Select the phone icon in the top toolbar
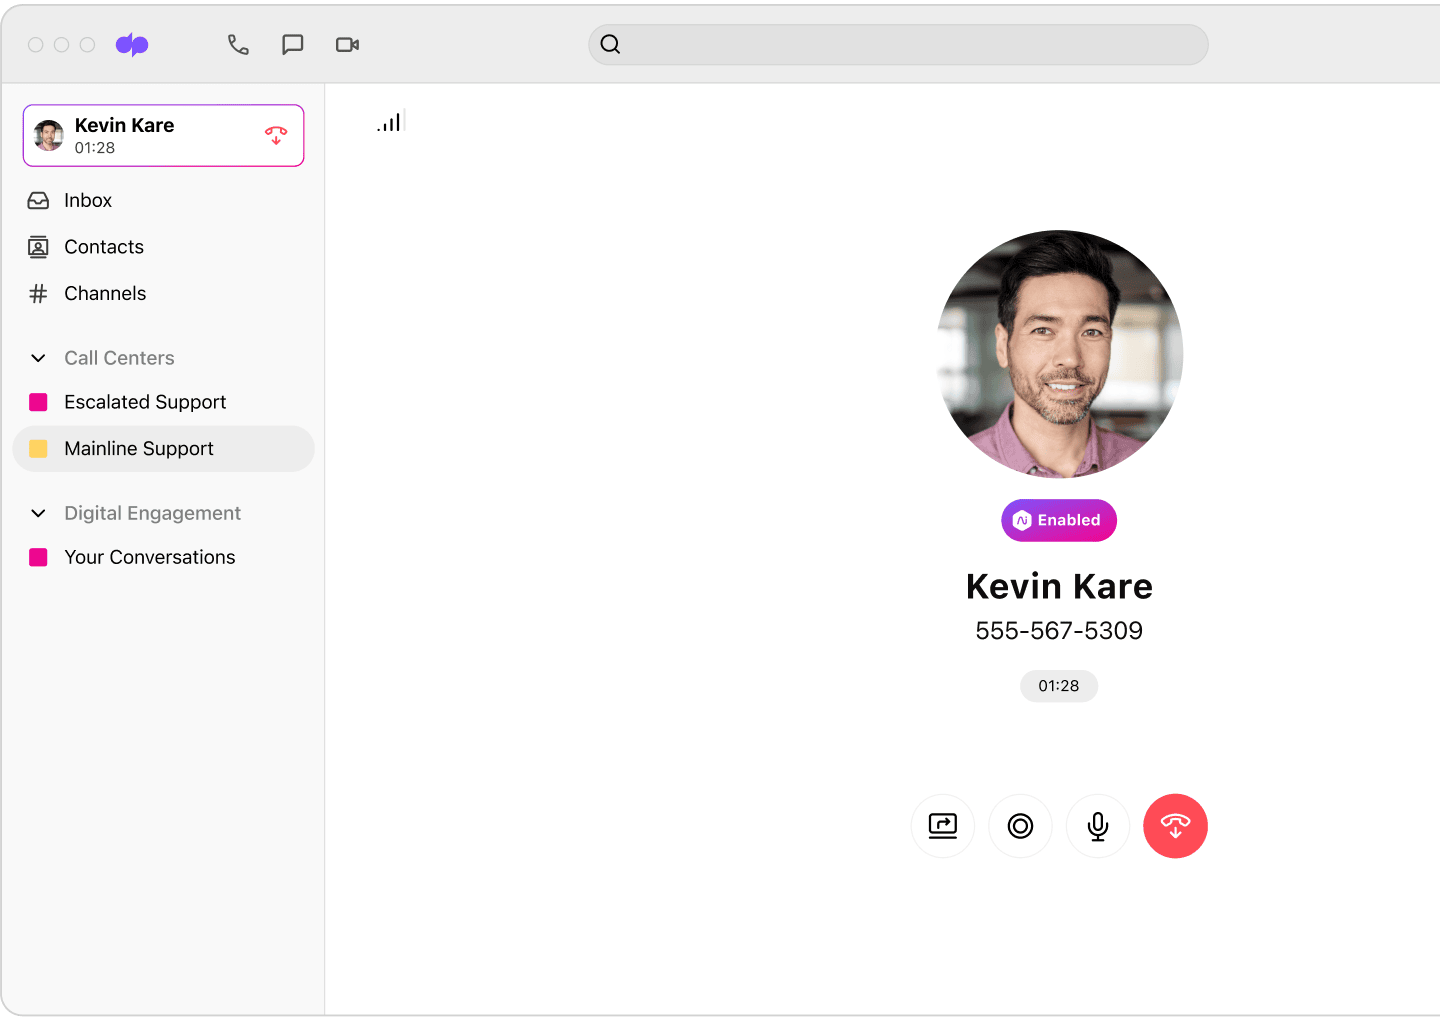 pos(238,44)
